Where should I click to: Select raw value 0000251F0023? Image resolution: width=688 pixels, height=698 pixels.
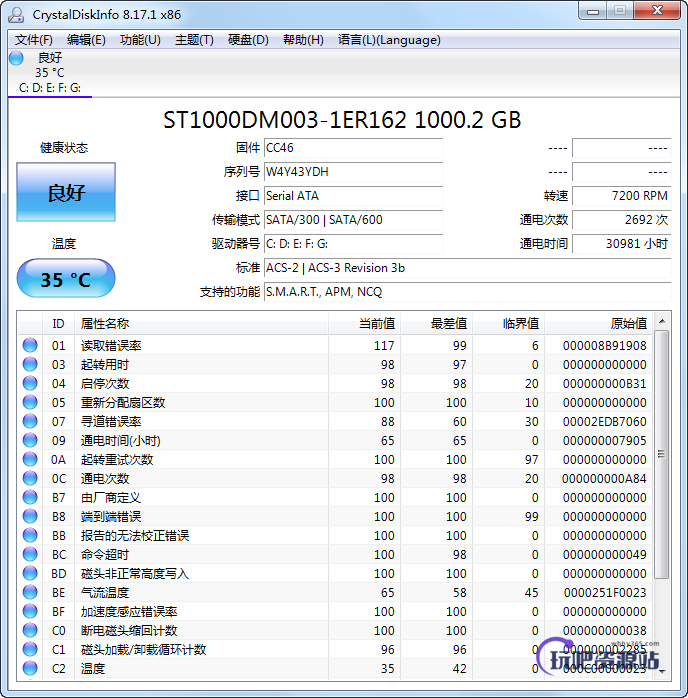tap(605, 592)
